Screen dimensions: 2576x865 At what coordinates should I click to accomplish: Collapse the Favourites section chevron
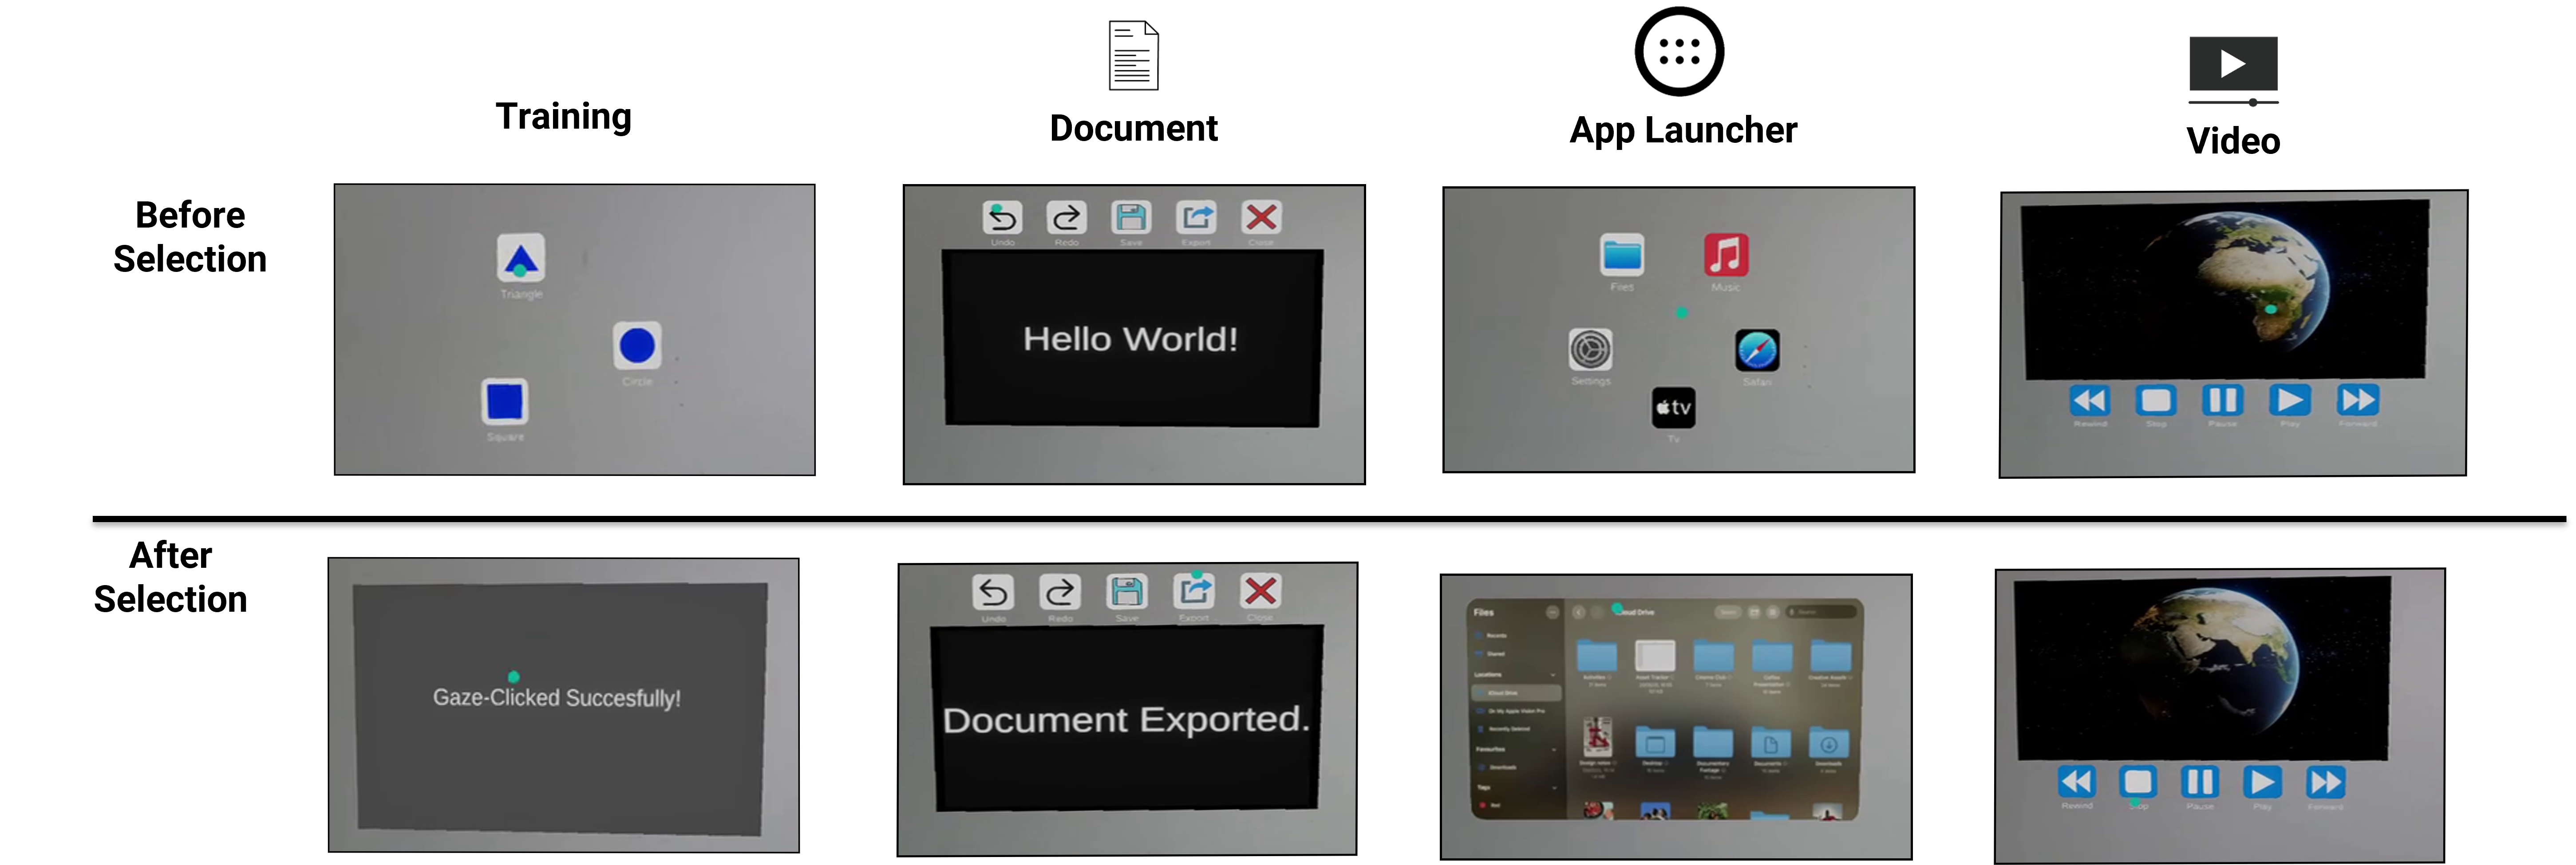(1554, 750)
